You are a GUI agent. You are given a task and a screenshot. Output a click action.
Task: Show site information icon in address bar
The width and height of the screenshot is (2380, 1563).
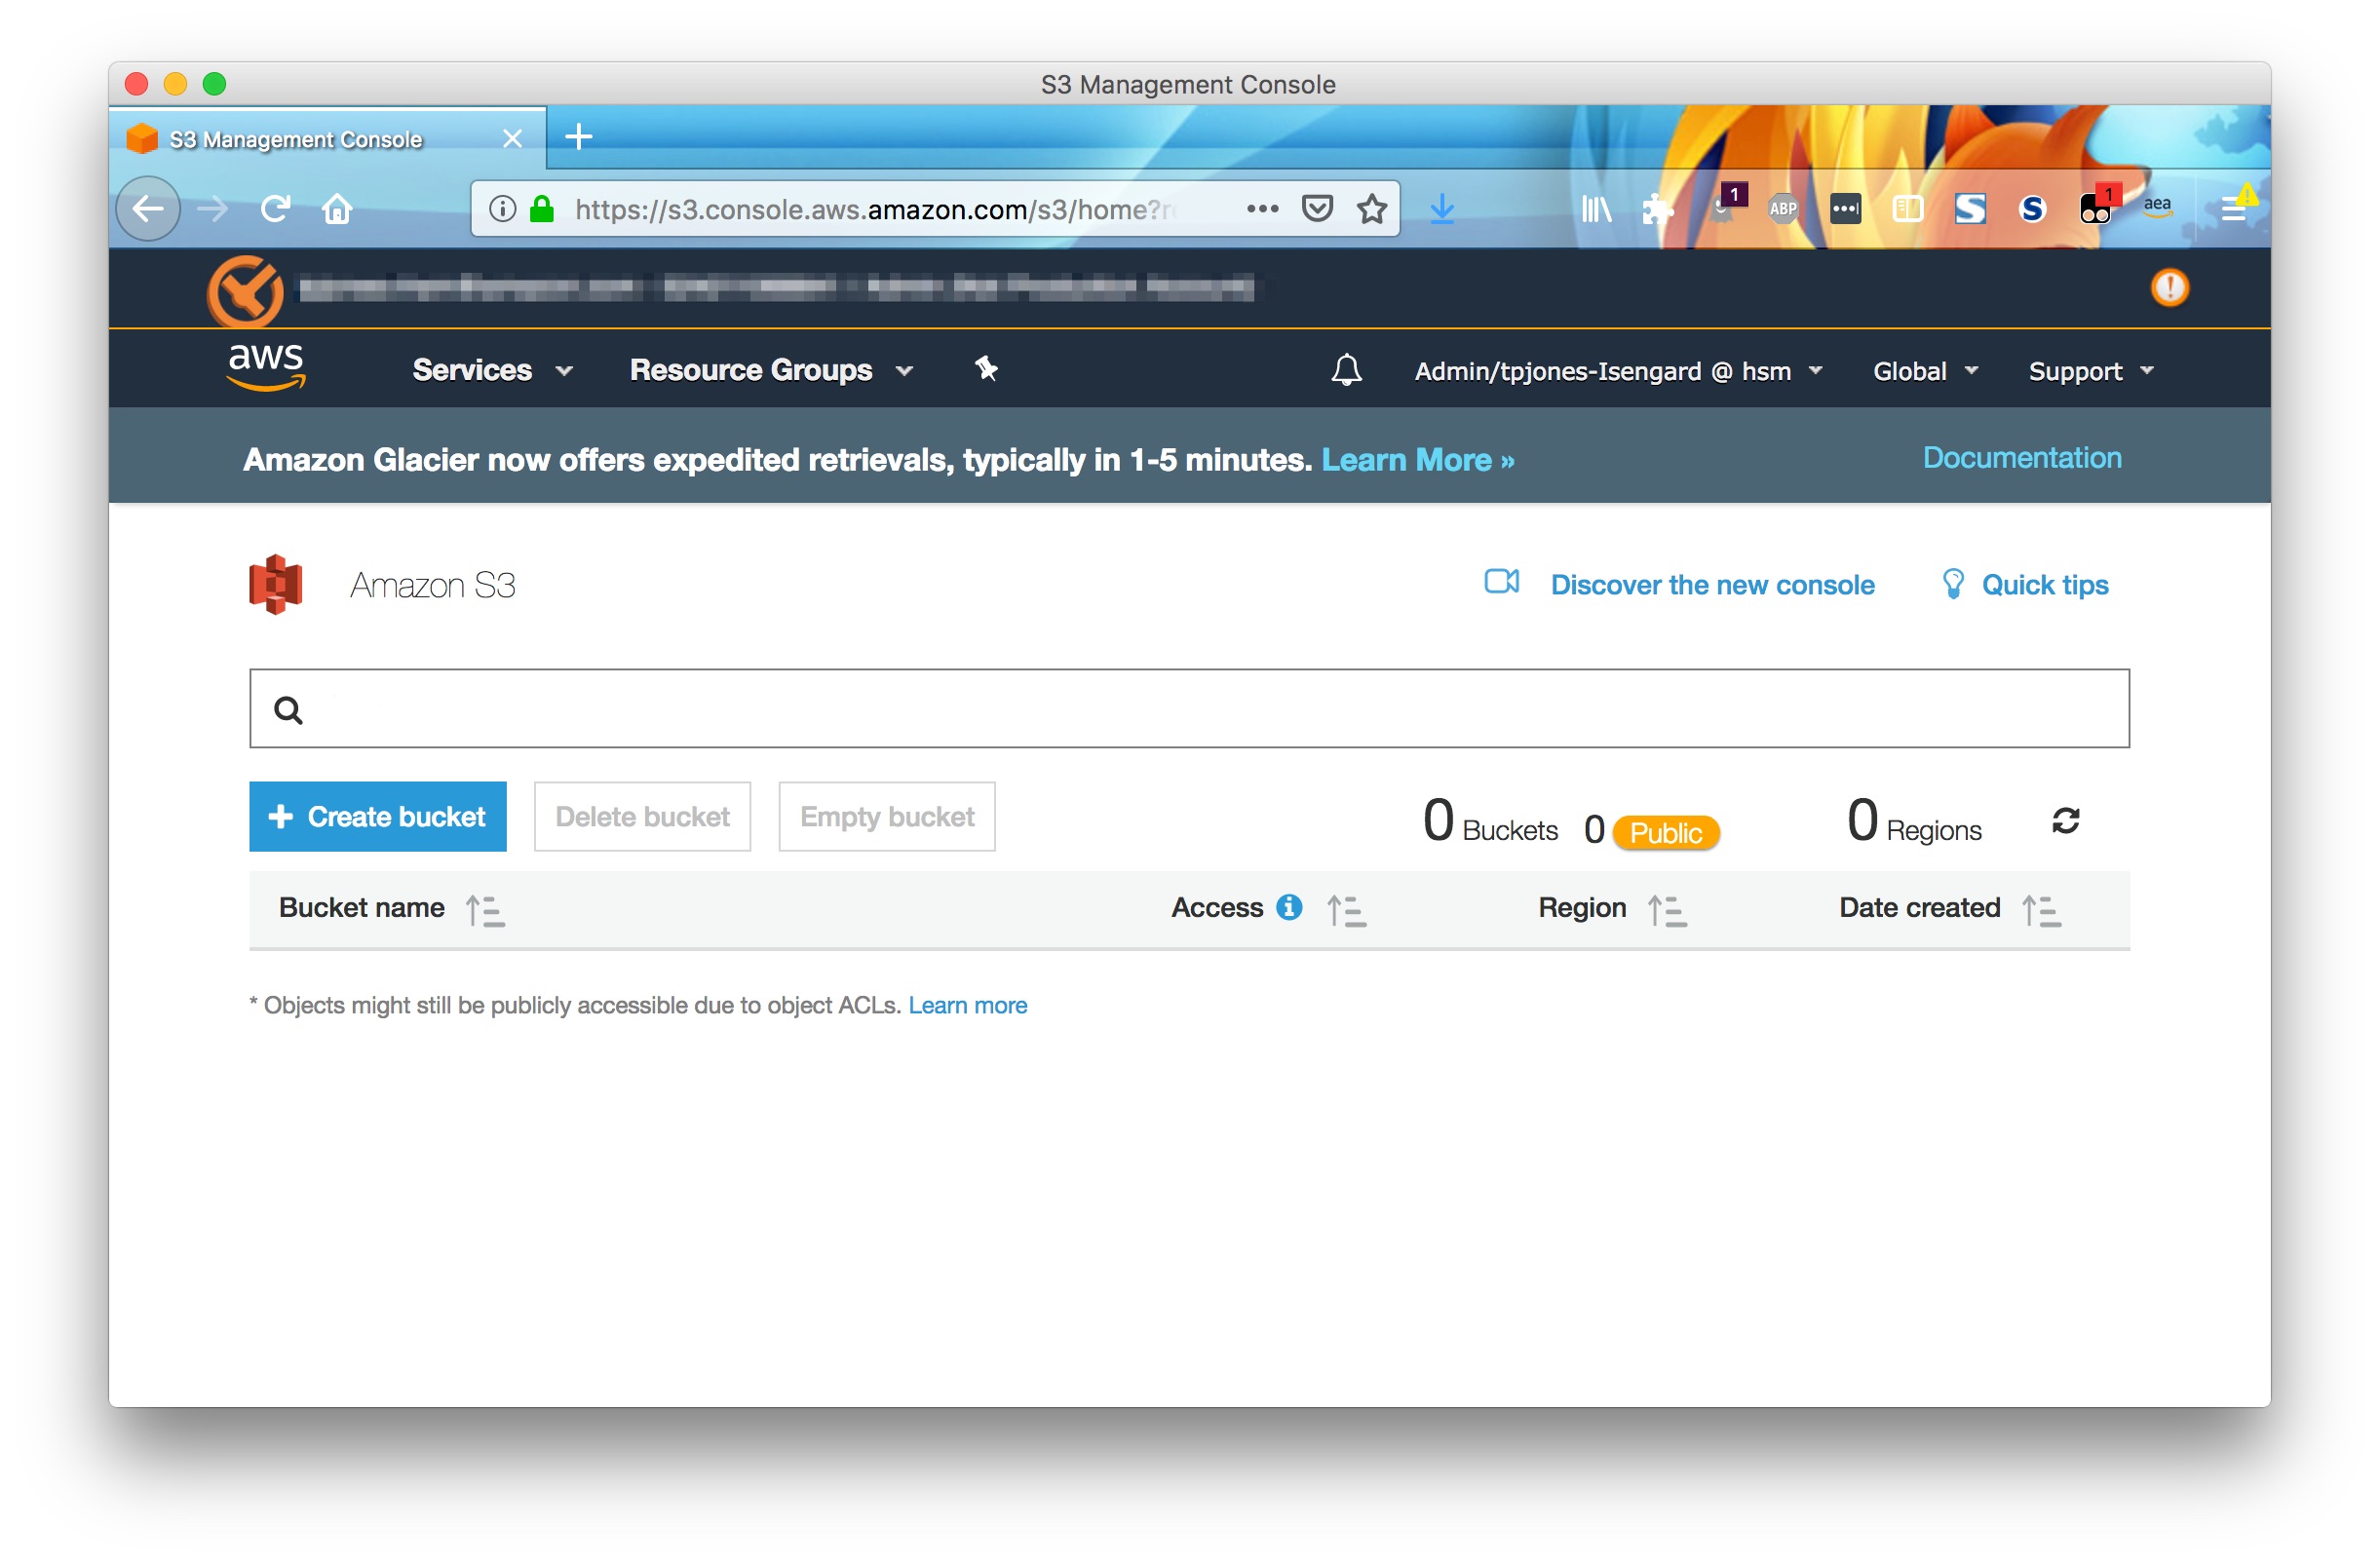click(502, 209)
